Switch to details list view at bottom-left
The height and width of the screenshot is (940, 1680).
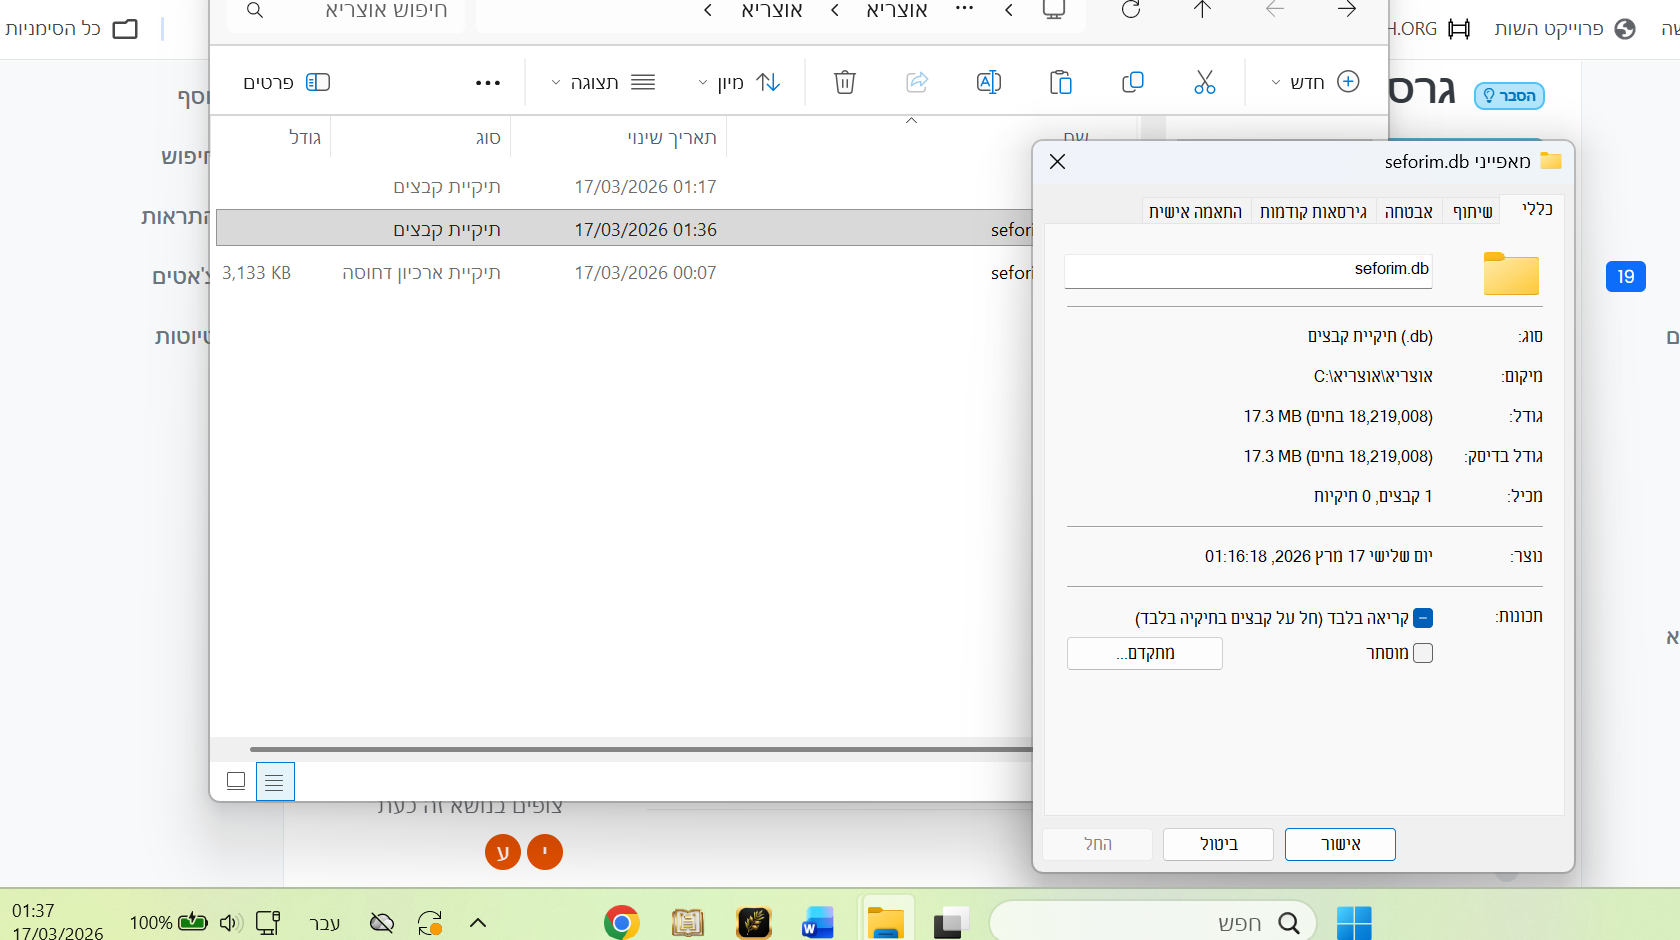pyautogui.click(x=275, y=781)
